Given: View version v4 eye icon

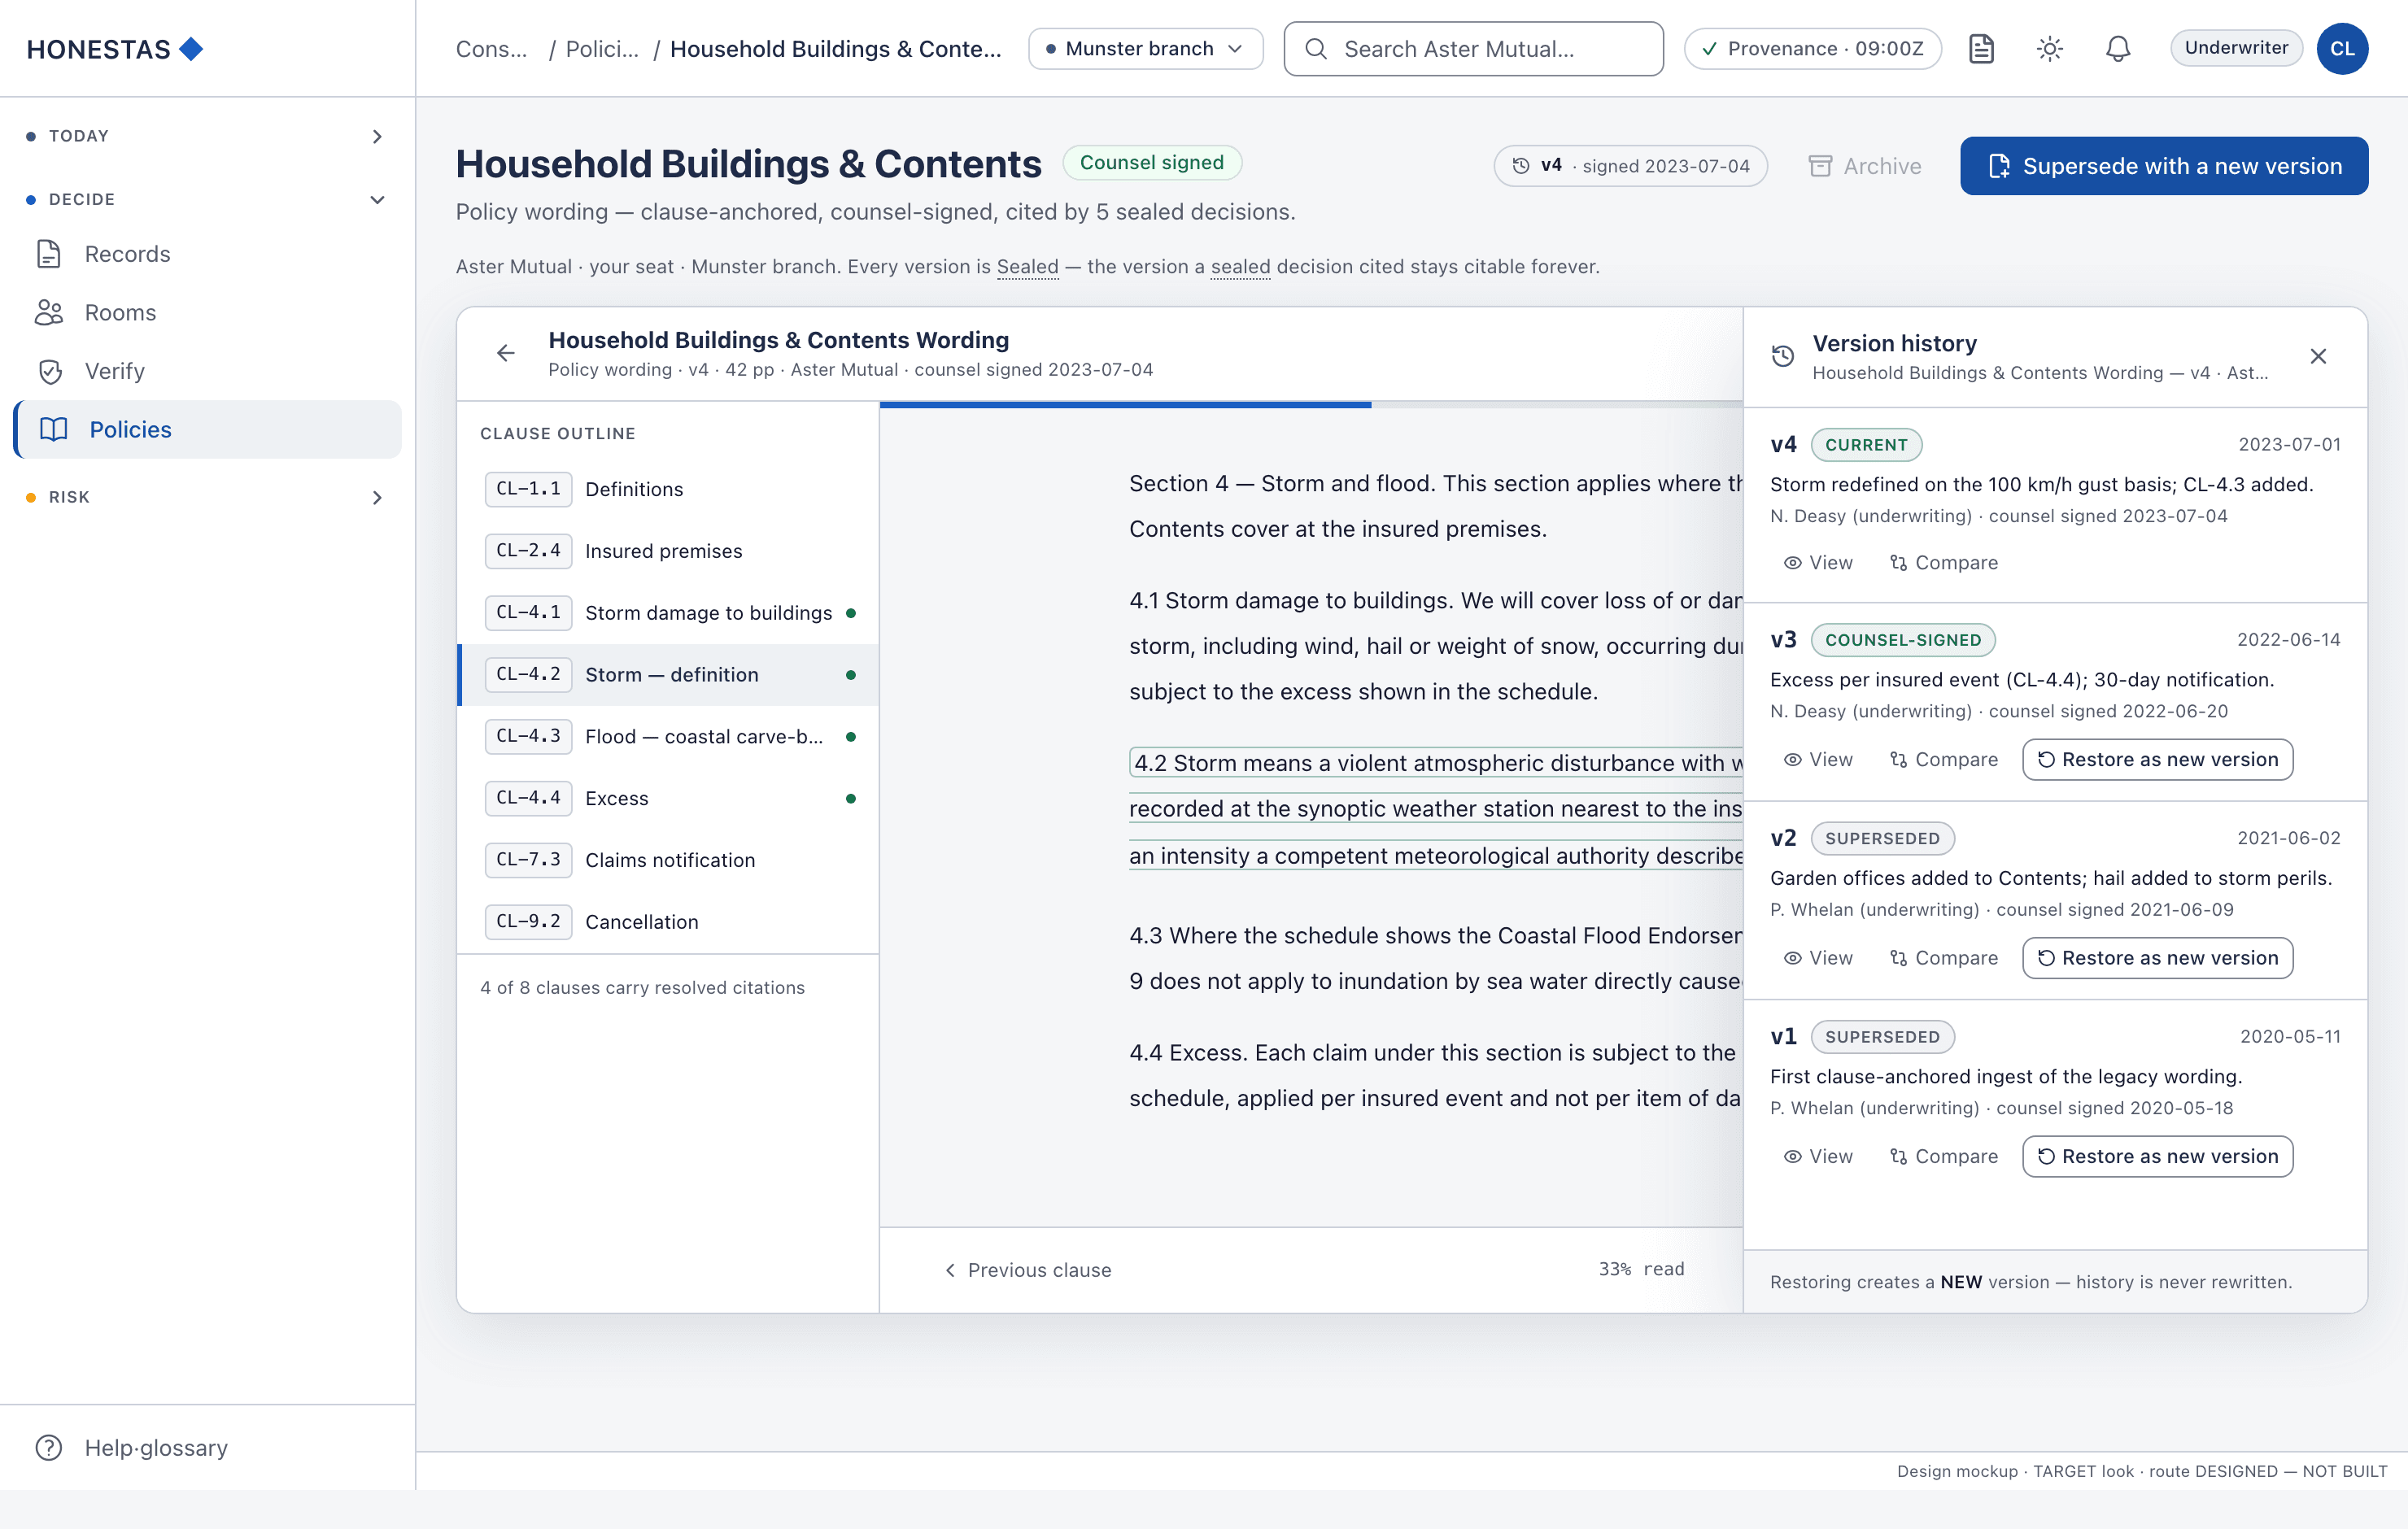Looking at the screenshot, I should pos(1793,563).
